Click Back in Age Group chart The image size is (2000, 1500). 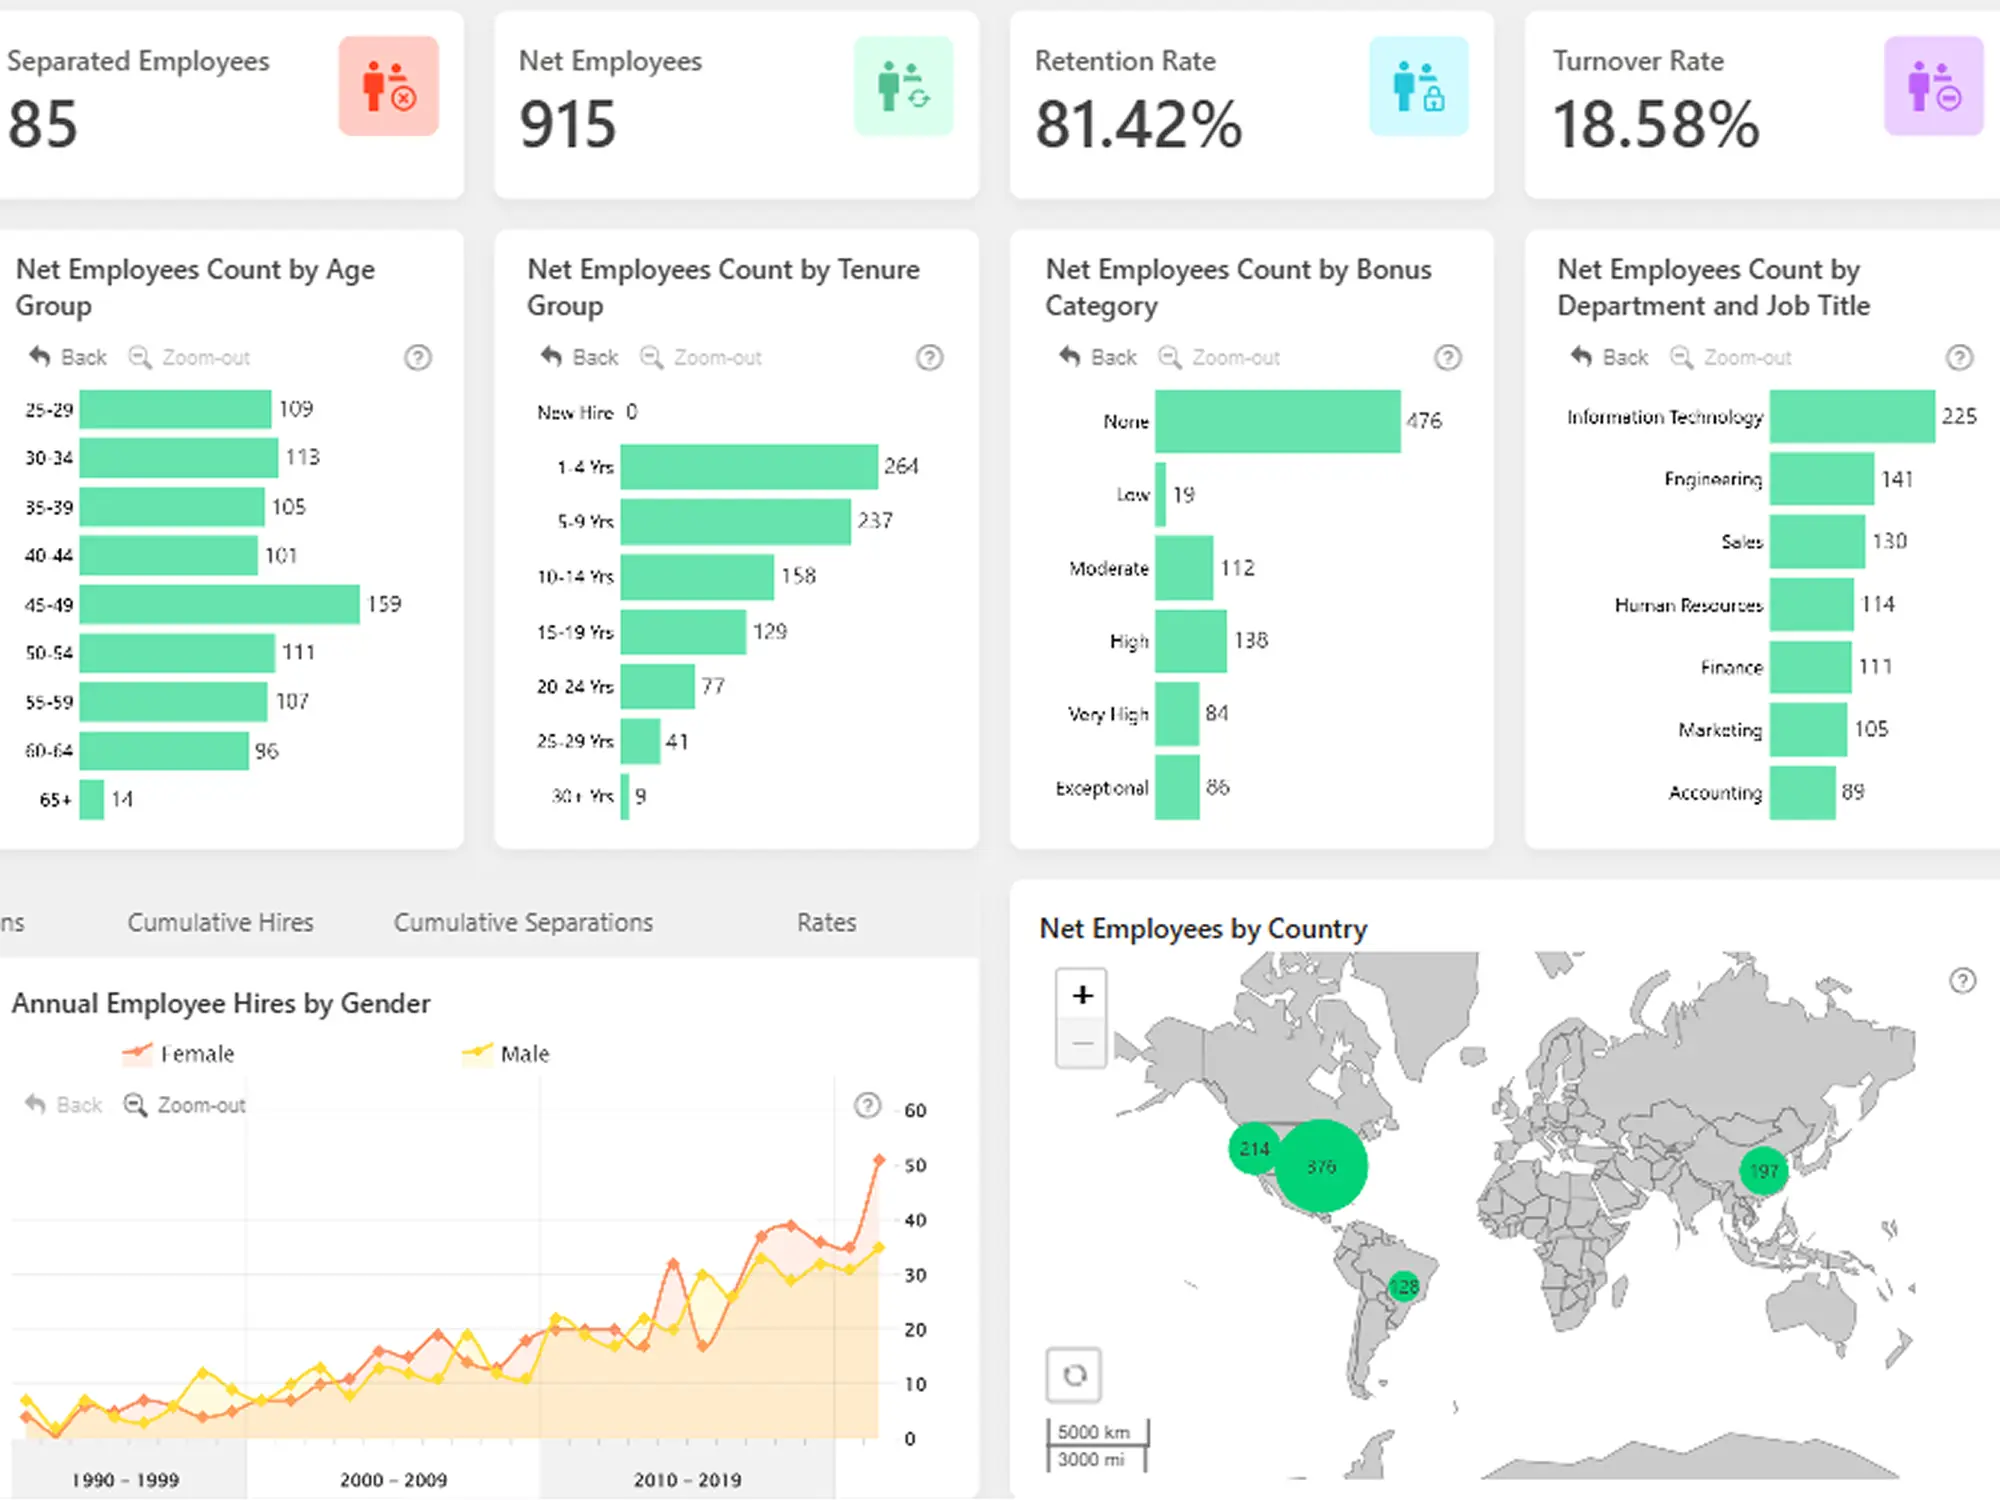[69, 358]
